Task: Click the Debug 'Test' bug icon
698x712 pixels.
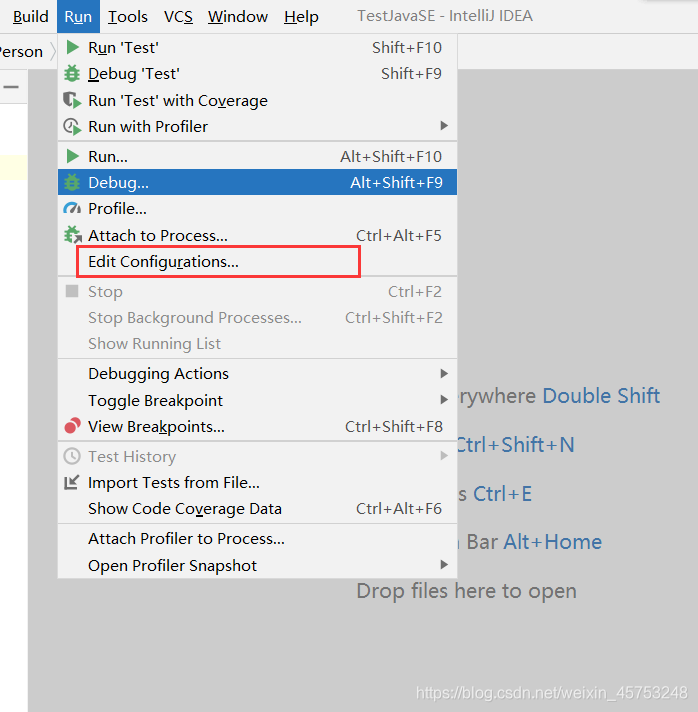Action: pos(72,73)
